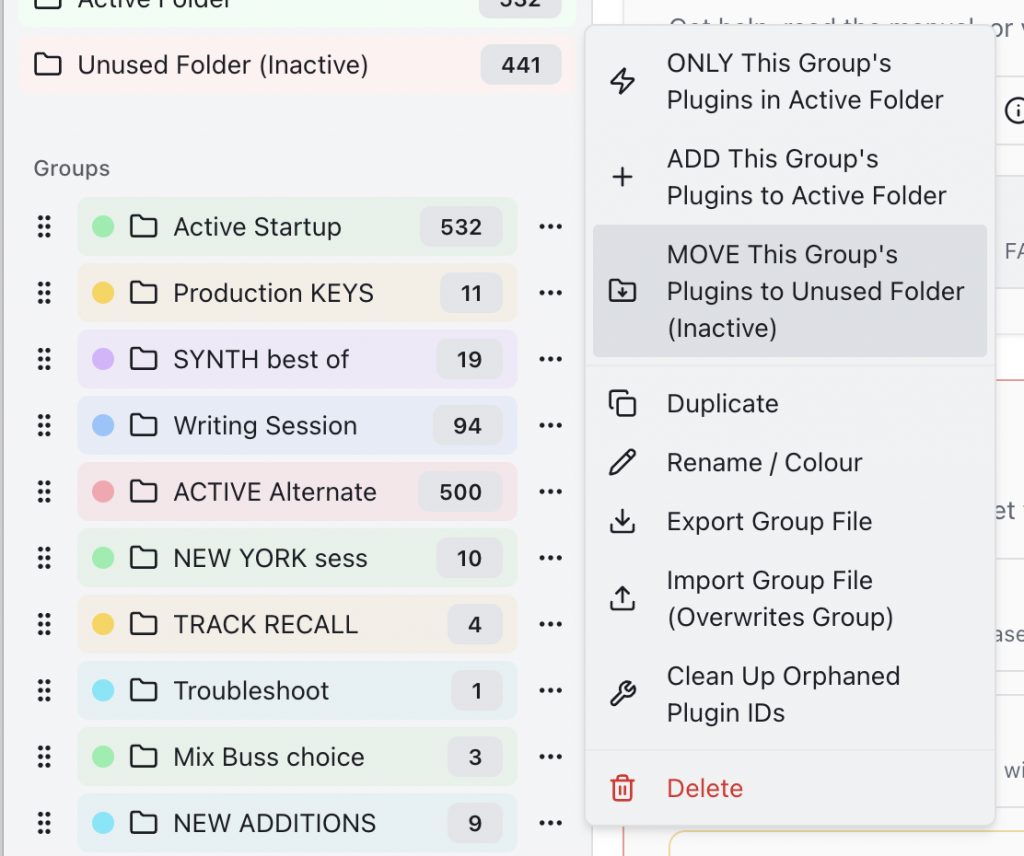The width and height of the screenshot is (1024, 856).
Task: Choose Delete from the context menu
Action: pyautogui.click(x=705, y=788)
